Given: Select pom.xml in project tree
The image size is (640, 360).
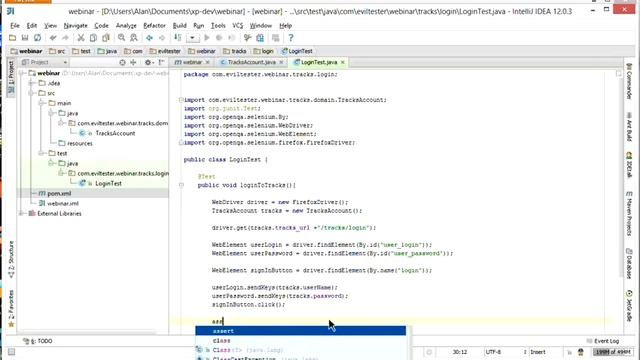Looking at the screenshot, I should click(x=59, y=193).
